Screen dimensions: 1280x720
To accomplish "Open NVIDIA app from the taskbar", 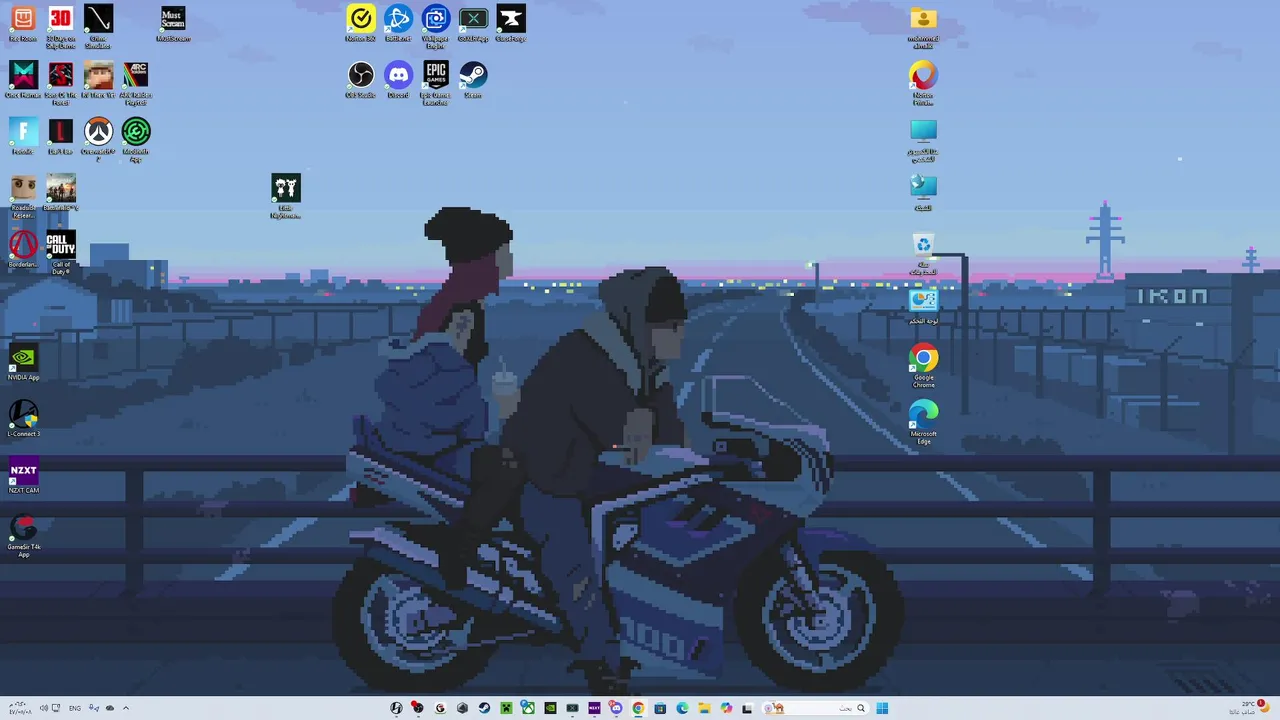I will [x=550, y=708].
